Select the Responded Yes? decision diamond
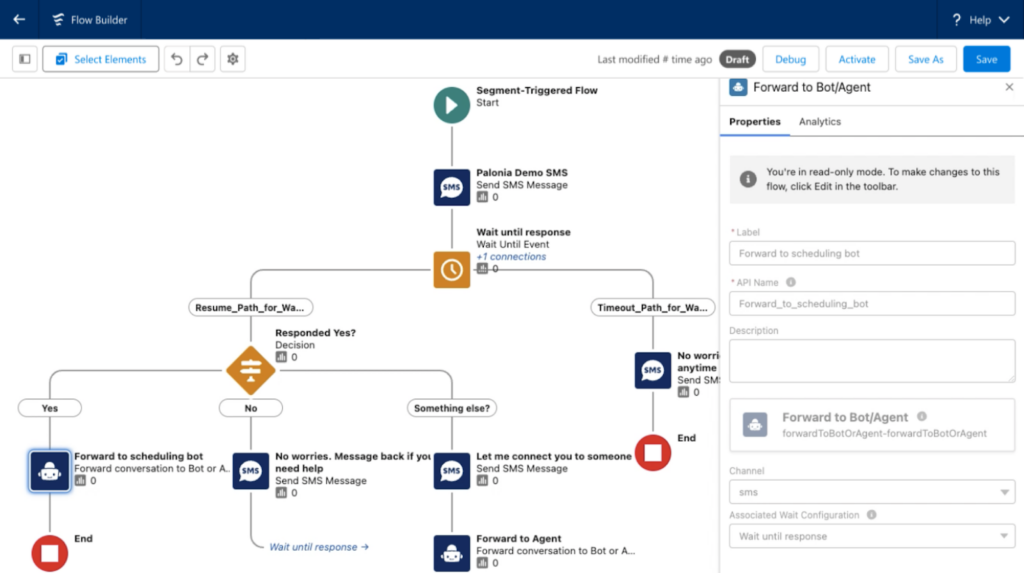The height and width of the screenshot is (573, 1024). tap(251, 370)
